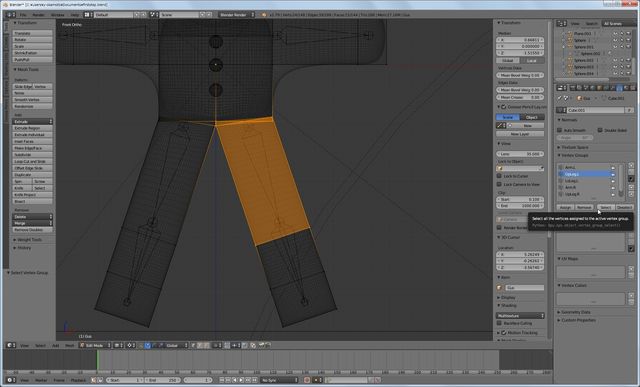Open the Mesh menu in 3D view header
640x387 pixels.
[x=70, y=345]
